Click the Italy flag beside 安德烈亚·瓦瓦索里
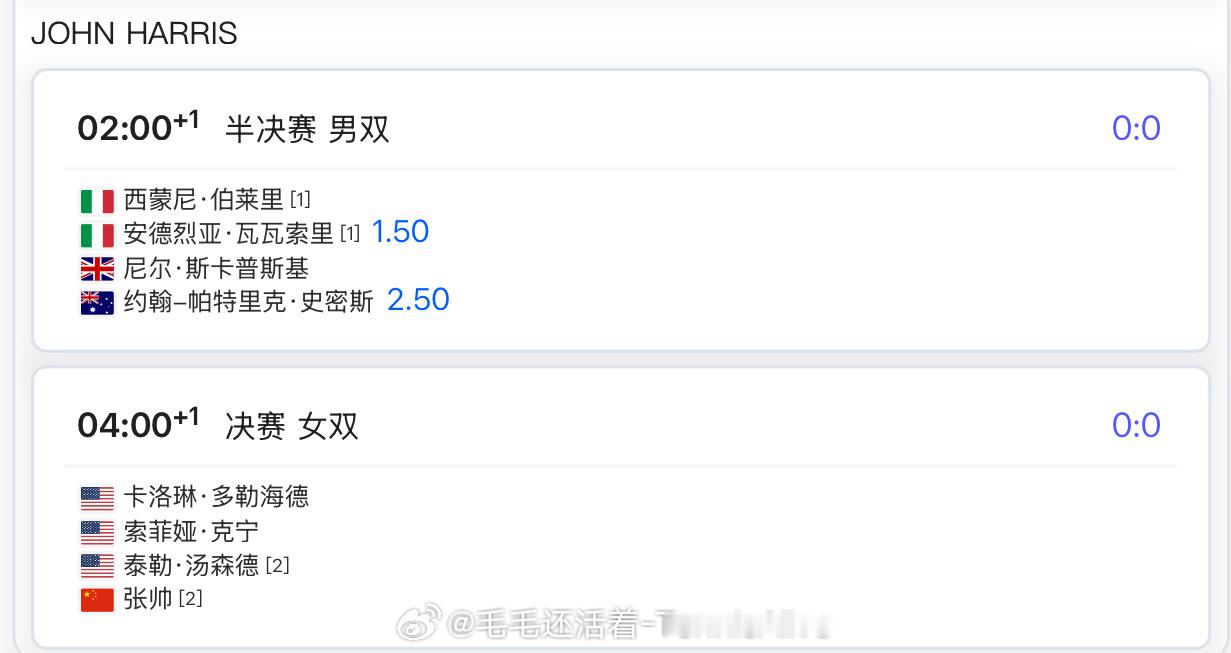The image size is (1231, 653). [x=97, y=235]
